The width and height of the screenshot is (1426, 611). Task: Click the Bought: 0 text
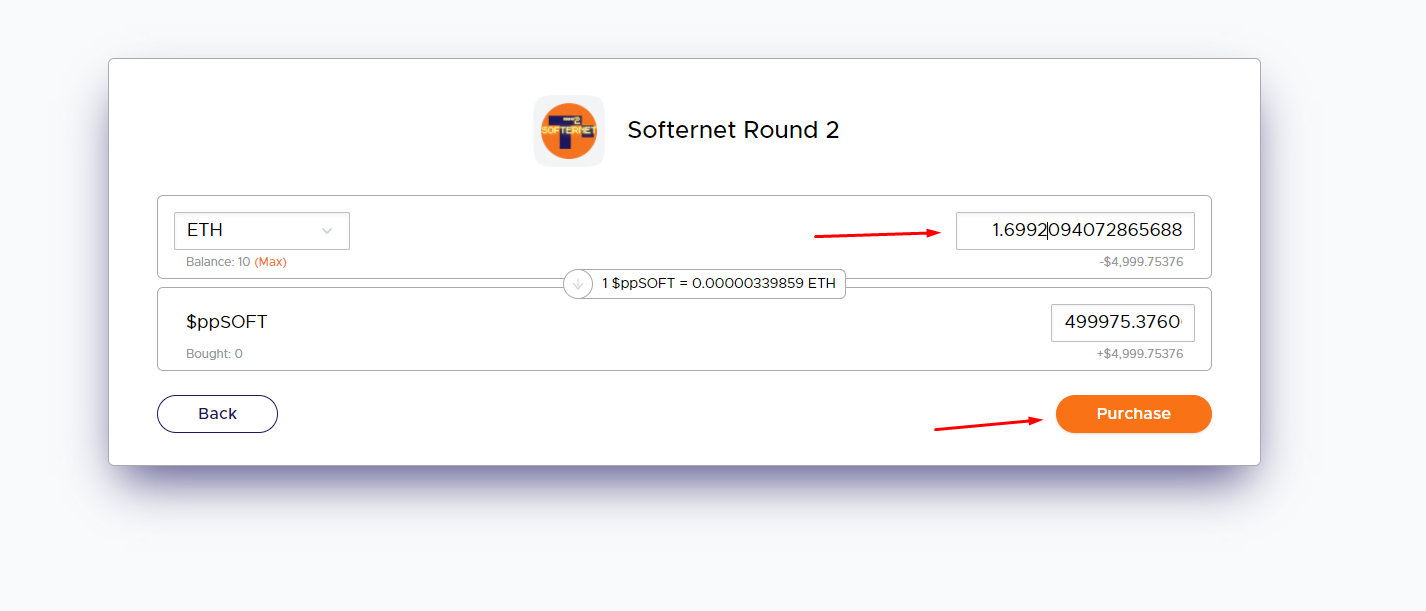click(214, 354)
